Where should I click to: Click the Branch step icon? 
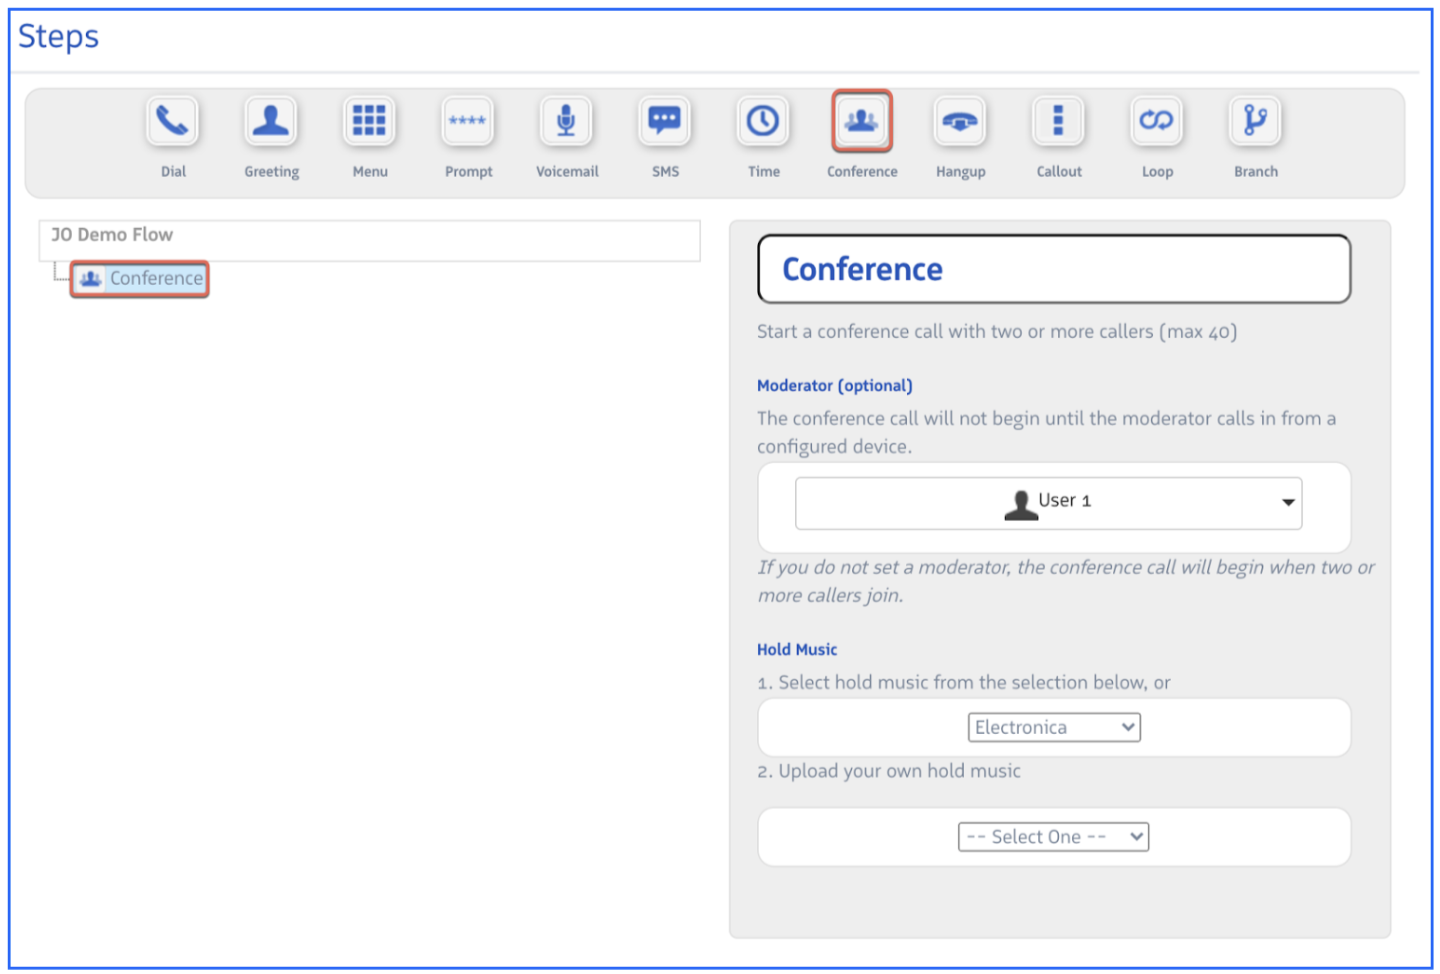pos(1255,122)
